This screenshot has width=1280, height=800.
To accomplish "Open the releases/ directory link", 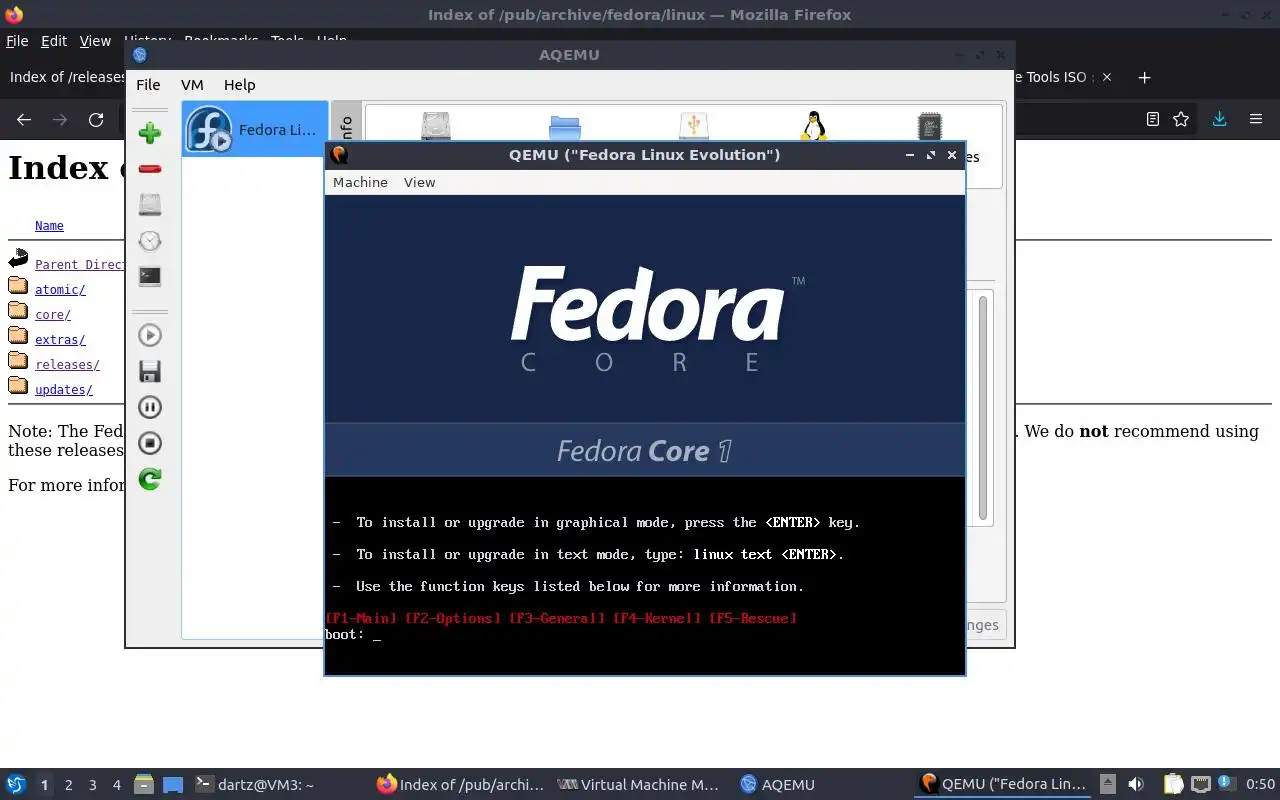I will point(67,365).
